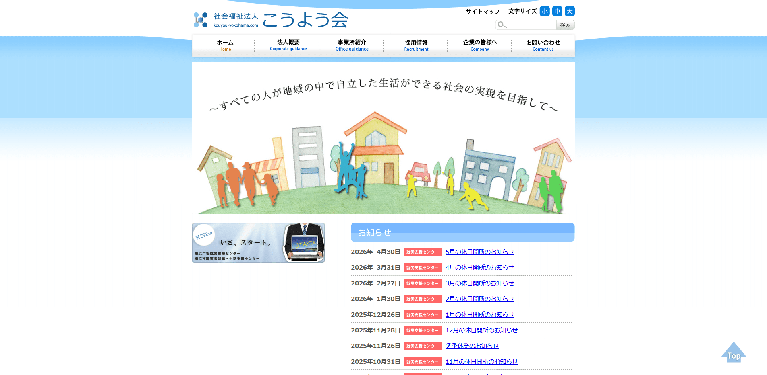Click the red category tag beside 2026年4月30日
The width and height of the screenshot is (767, 375).
point(423,252)
